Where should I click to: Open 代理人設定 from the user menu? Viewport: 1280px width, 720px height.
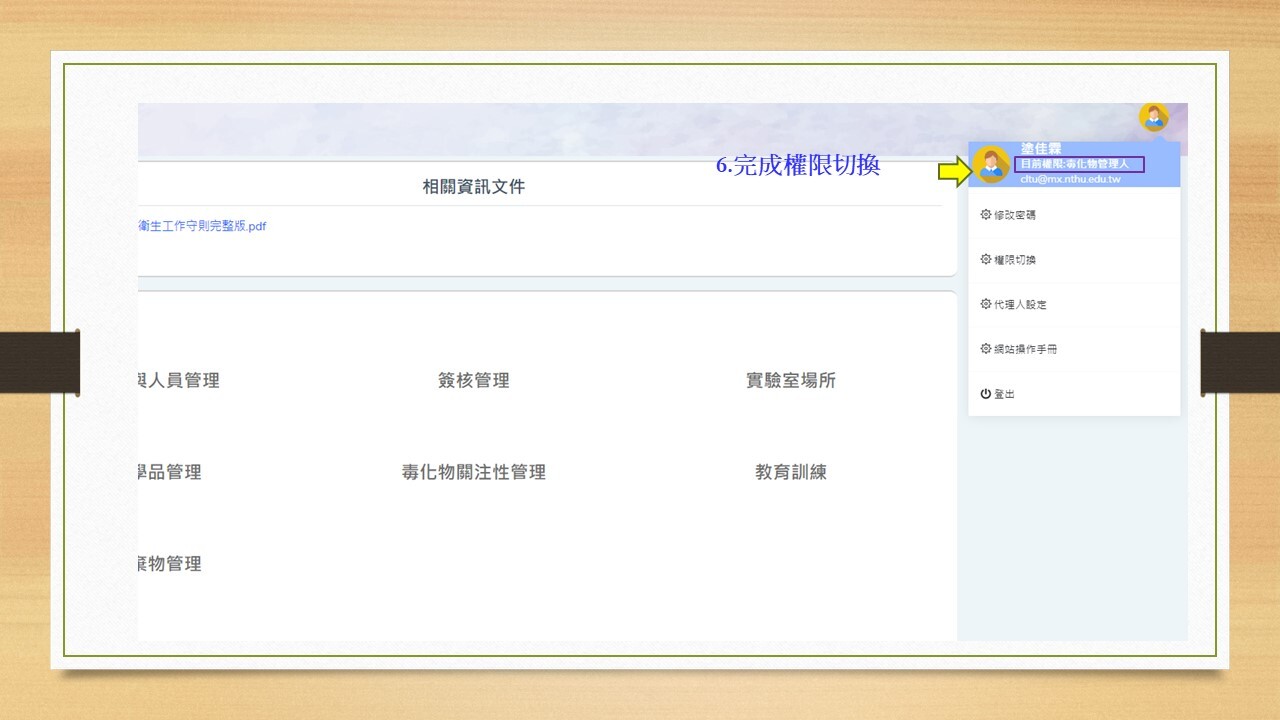[x=1020, y=304]
